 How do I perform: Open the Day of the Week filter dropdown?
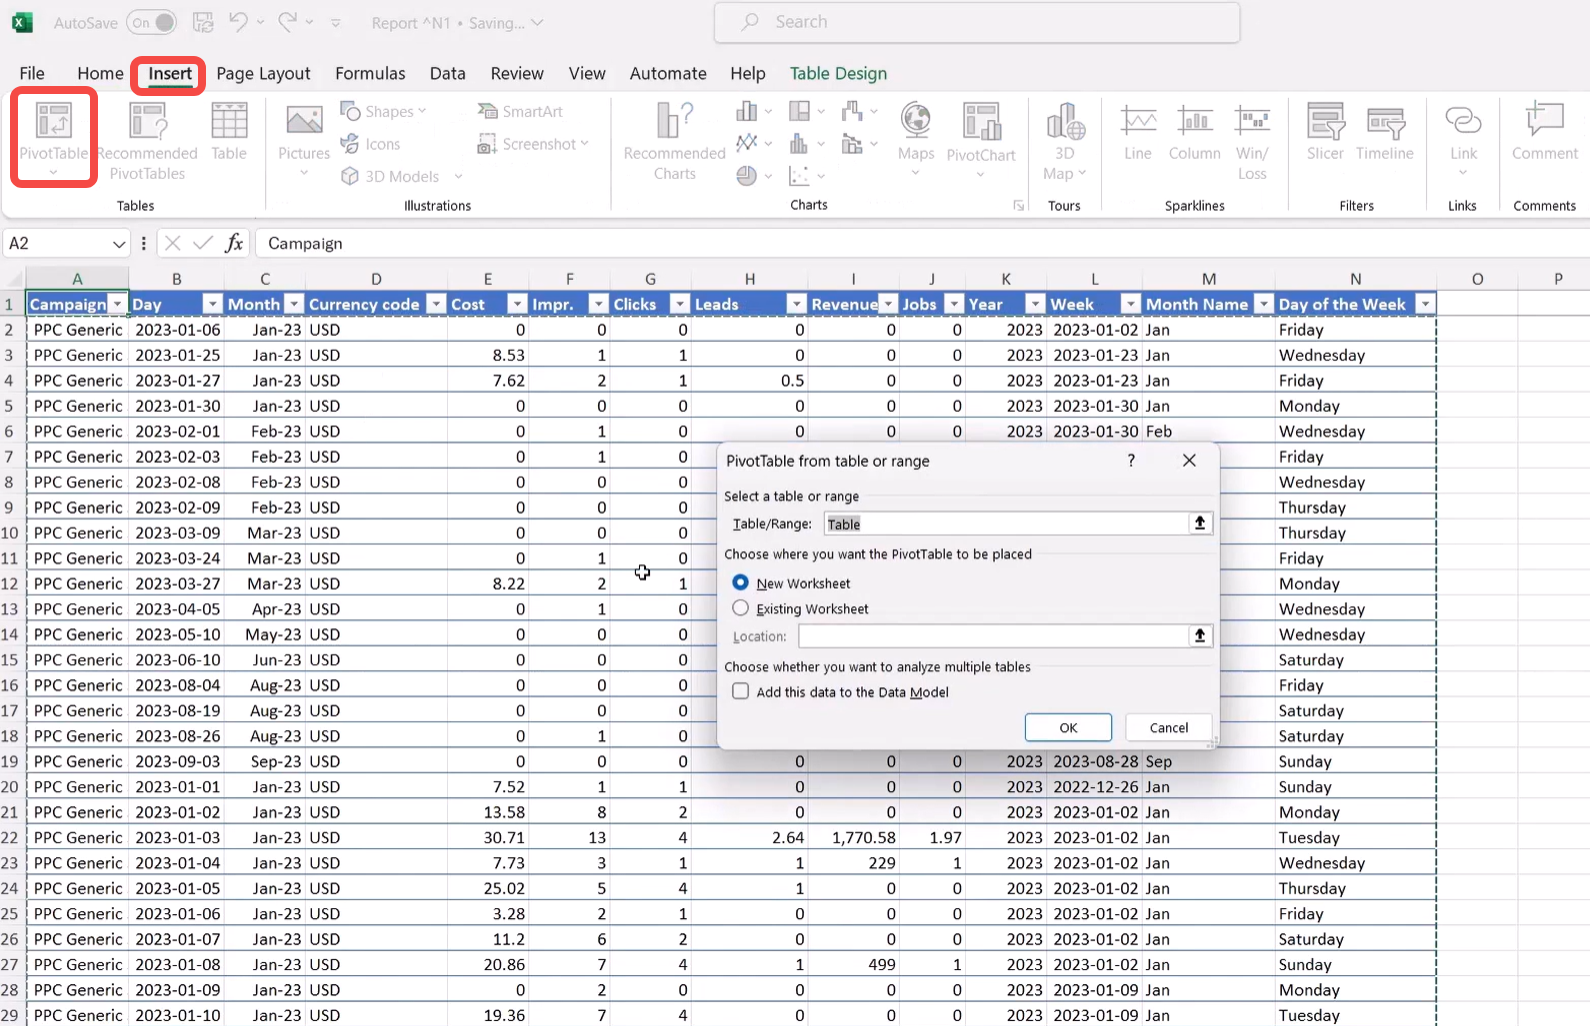[1425, 304]
